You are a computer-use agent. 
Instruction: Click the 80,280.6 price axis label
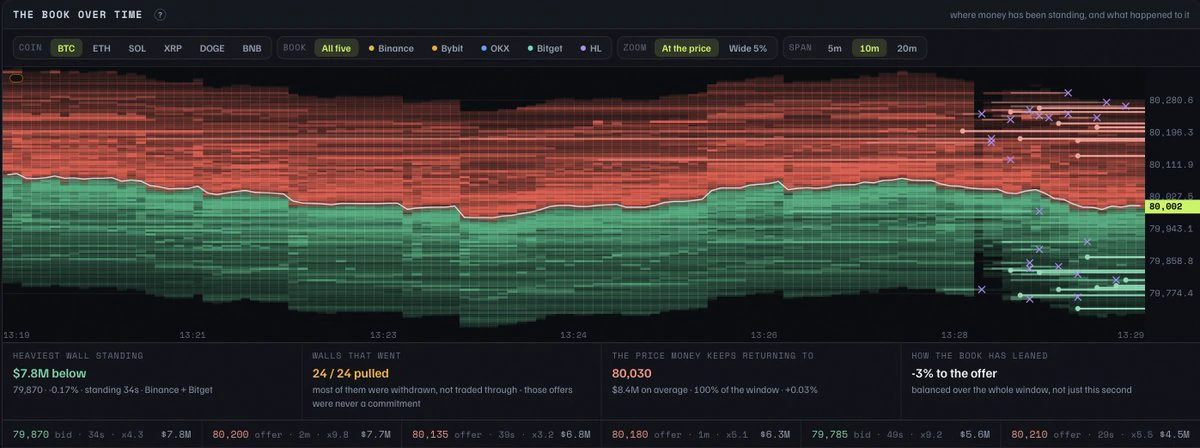point(1172,100)
